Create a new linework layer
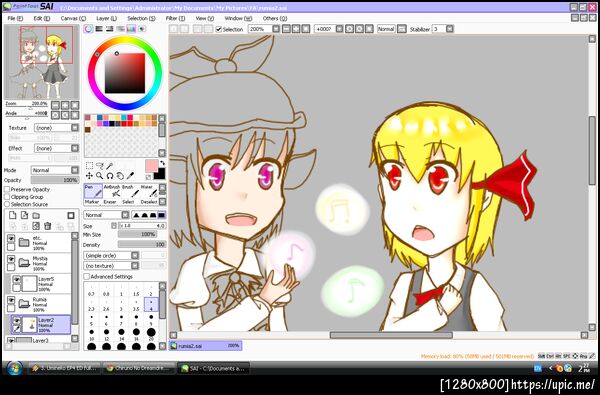Viewport: 600px width, 395px height. (x=24, y=215)
